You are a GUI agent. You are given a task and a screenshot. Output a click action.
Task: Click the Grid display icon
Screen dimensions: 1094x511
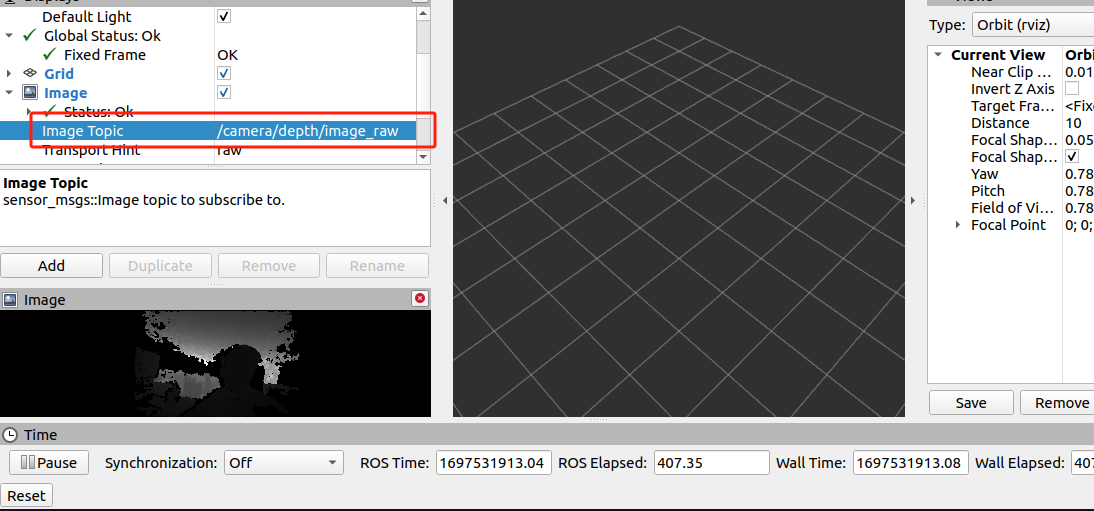[x=29, y=73]
